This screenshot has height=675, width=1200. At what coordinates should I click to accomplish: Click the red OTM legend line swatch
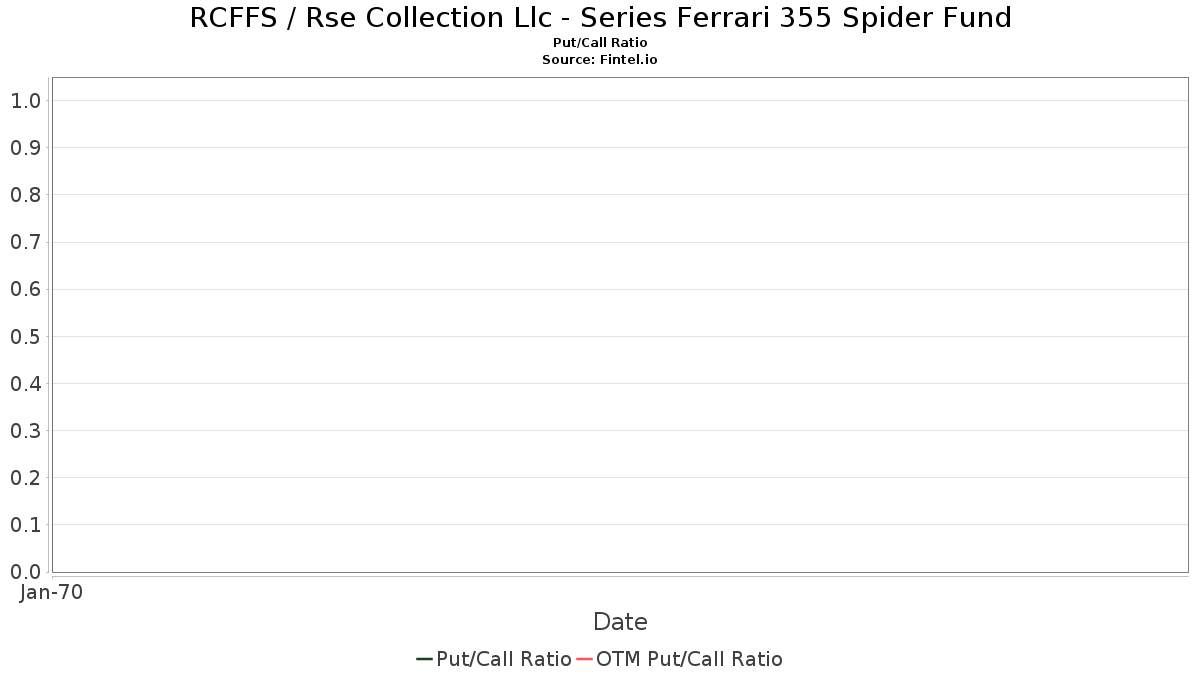click(585, 659)
